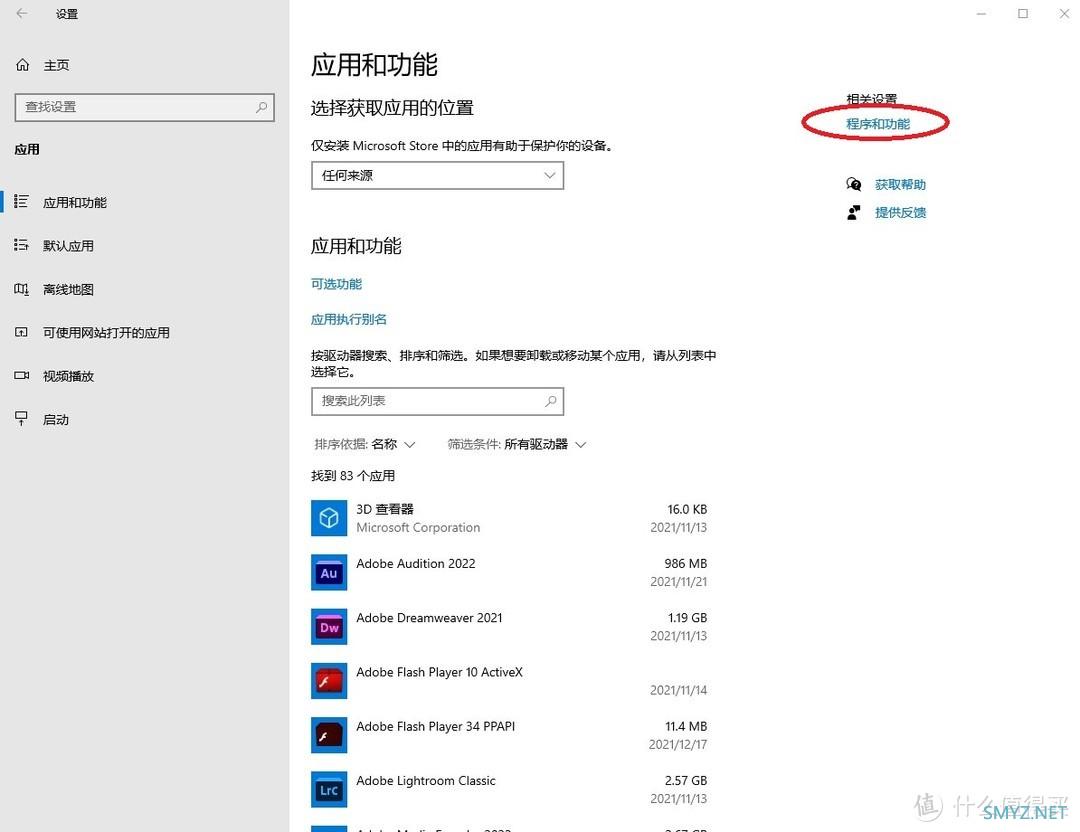This screenshot has width=1080, height=832.
Task: Click the magnifier icon in 查找设置 box
Action: (262, 107)
